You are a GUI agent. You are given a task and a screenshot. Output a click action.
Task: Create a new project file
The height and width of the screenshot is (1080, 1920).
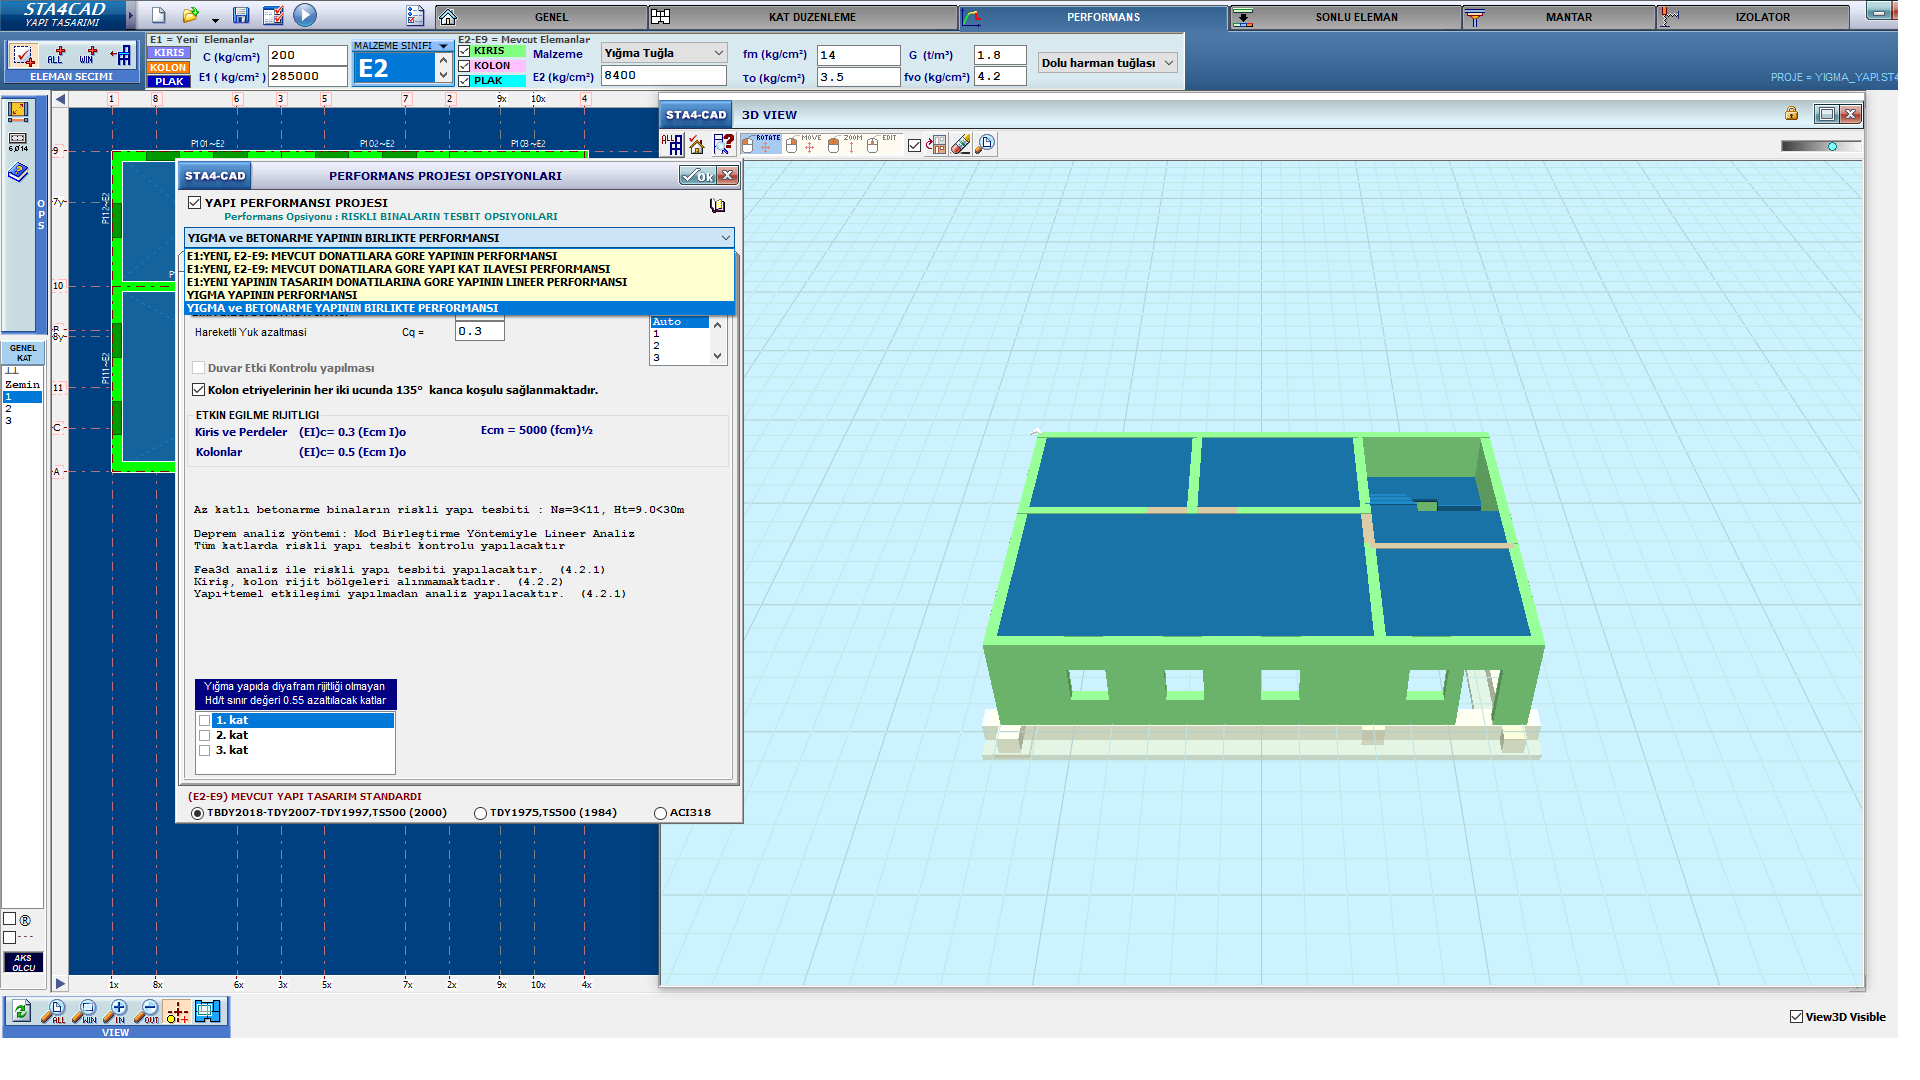point(158,16)
